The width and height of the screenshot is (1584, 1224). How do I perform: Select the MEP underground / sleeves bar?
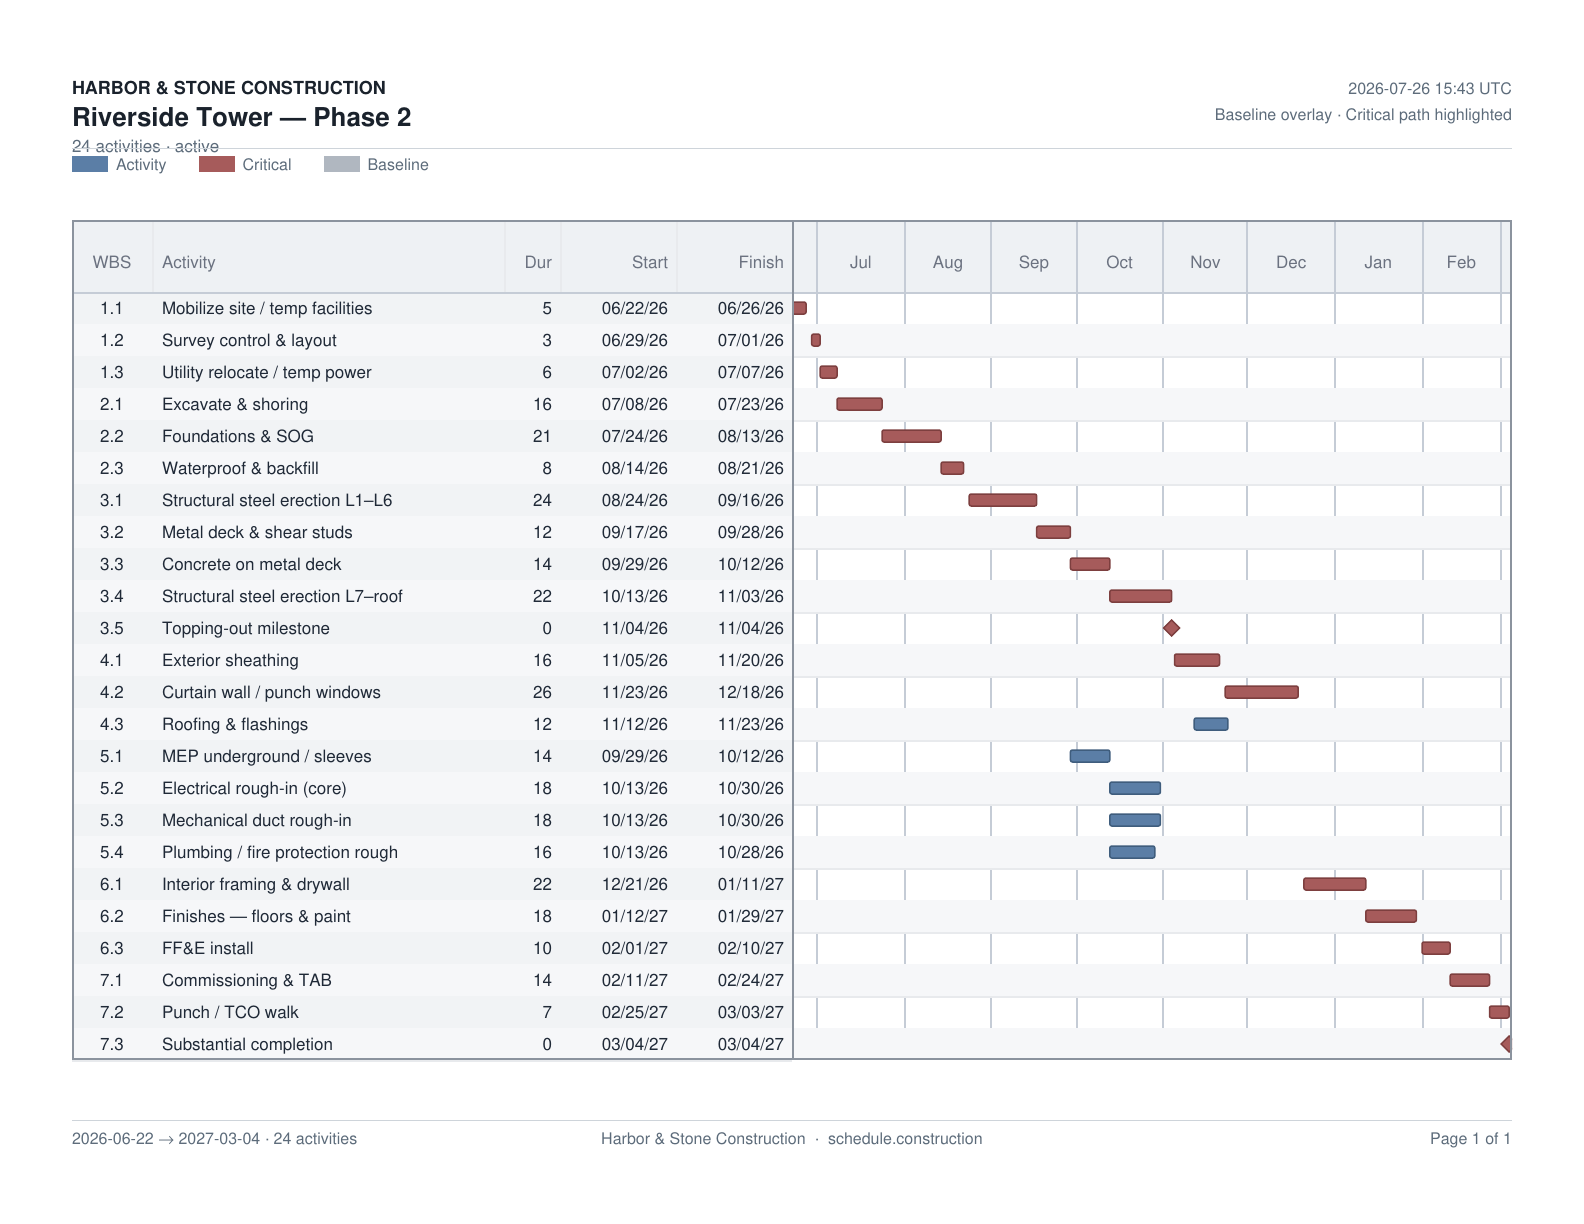pyautogui.click(x=1090, y=756)
